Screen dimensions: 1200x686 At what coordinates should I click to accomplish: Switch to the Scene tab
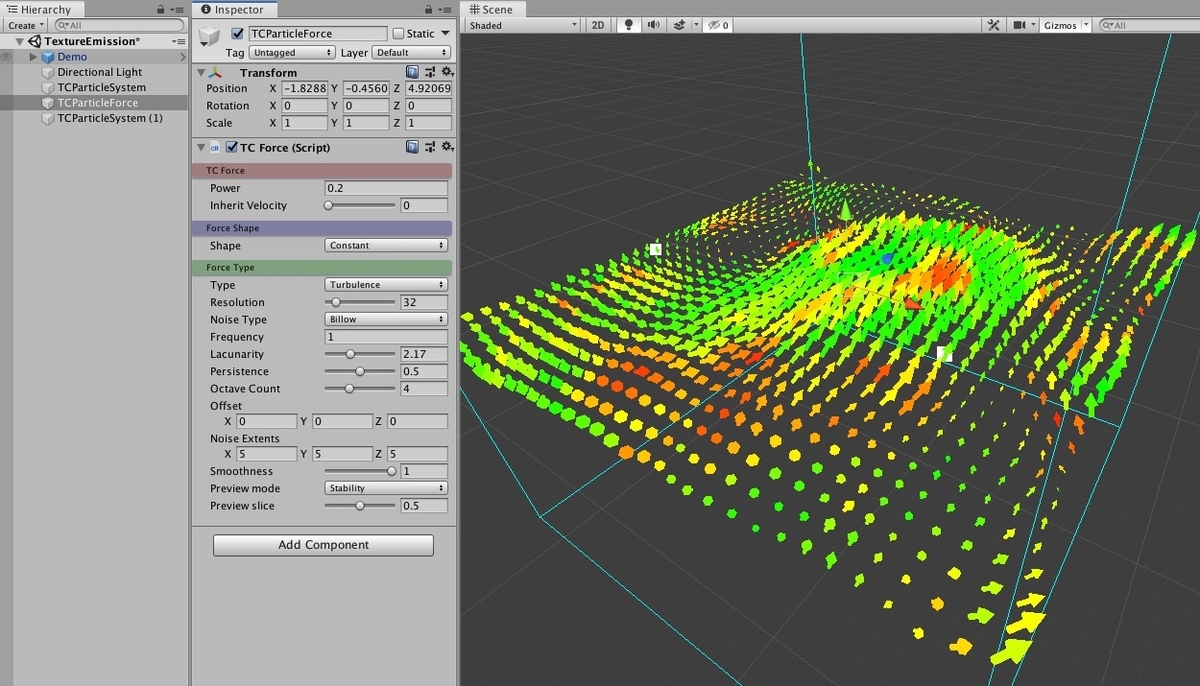click(x=491, y=9)
